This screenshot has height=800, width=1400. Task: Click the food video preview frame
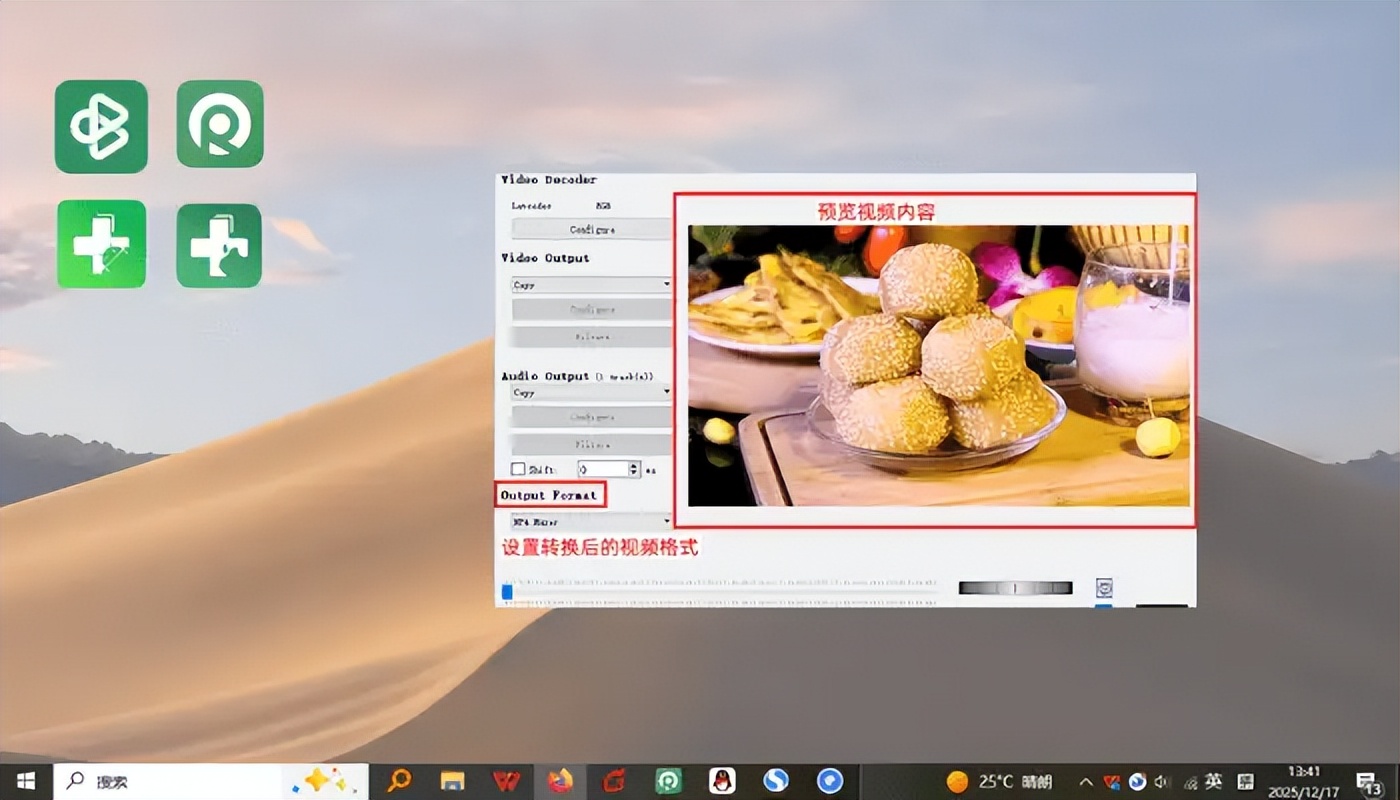click(x=939, y=365)
